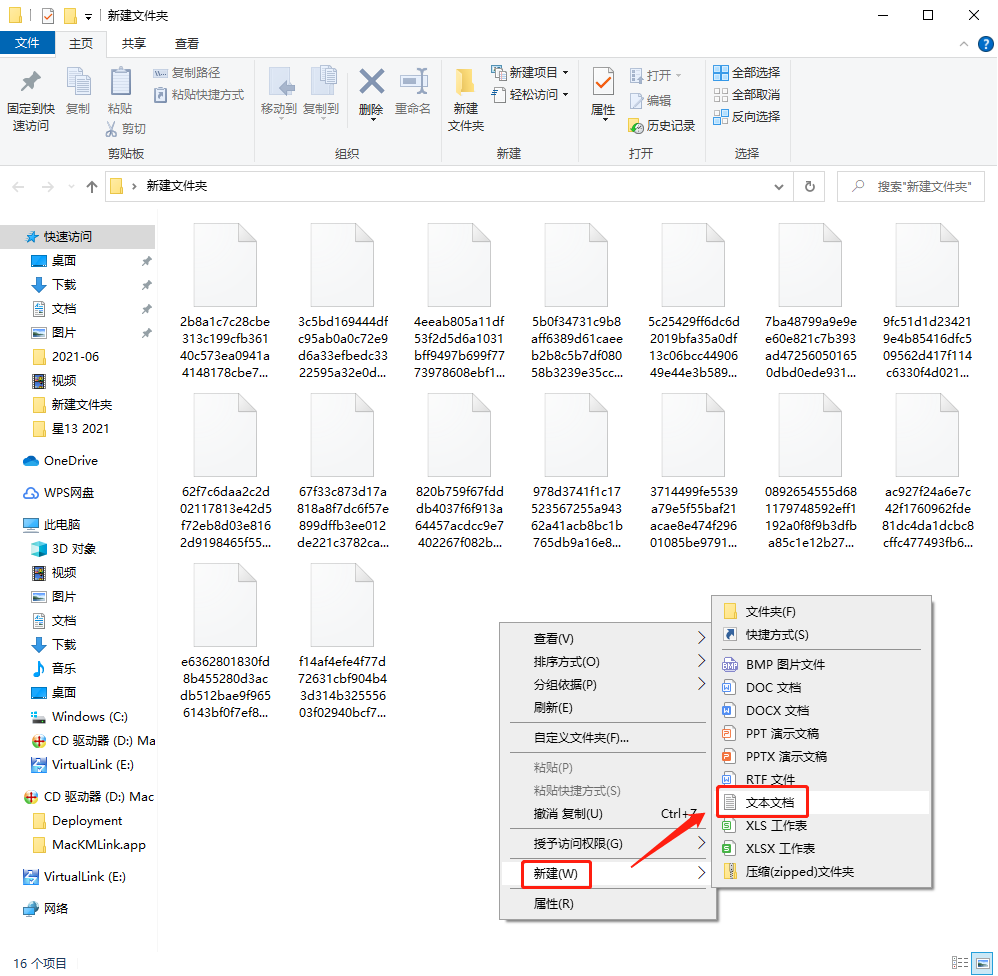Go up one folder level arrow

[x=92, y=187]
